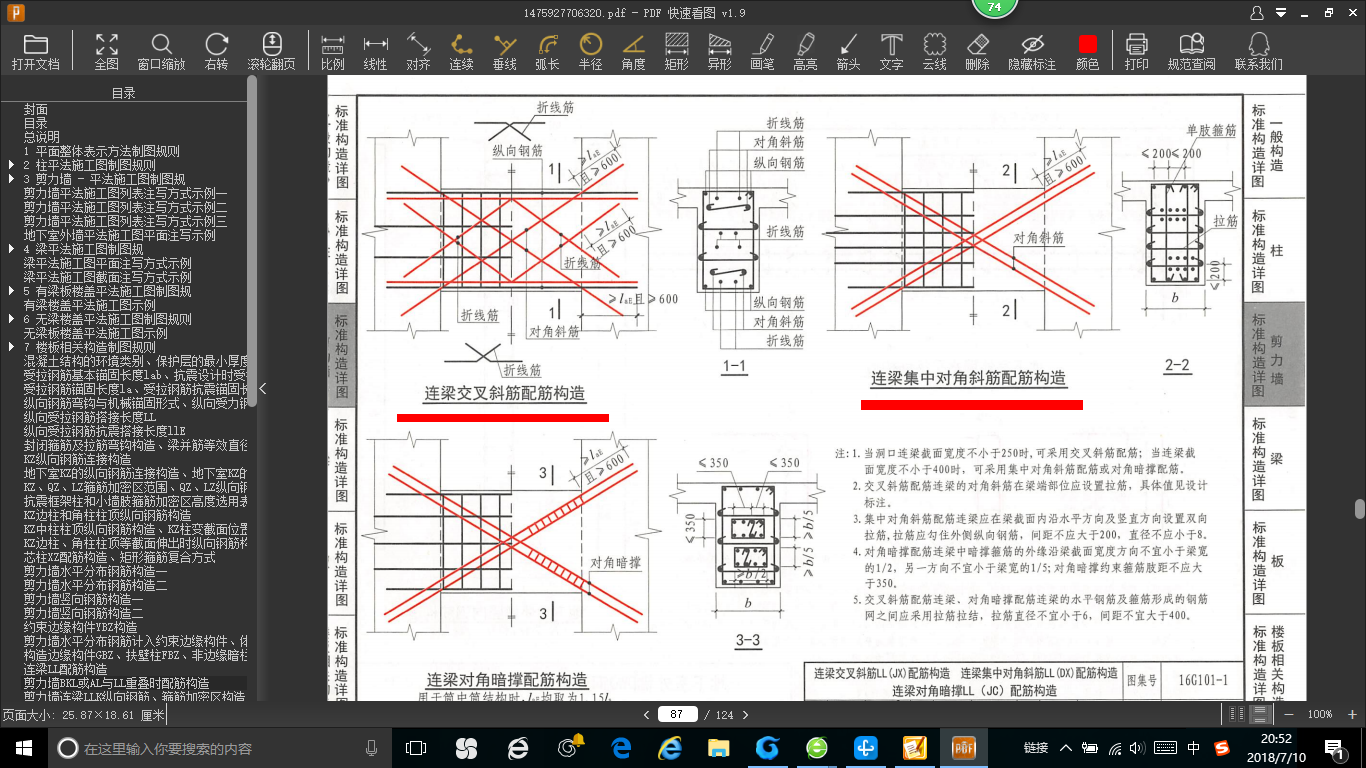
Task: Select the 异形 irregular shape tool
Action: [x=719, y=51]
